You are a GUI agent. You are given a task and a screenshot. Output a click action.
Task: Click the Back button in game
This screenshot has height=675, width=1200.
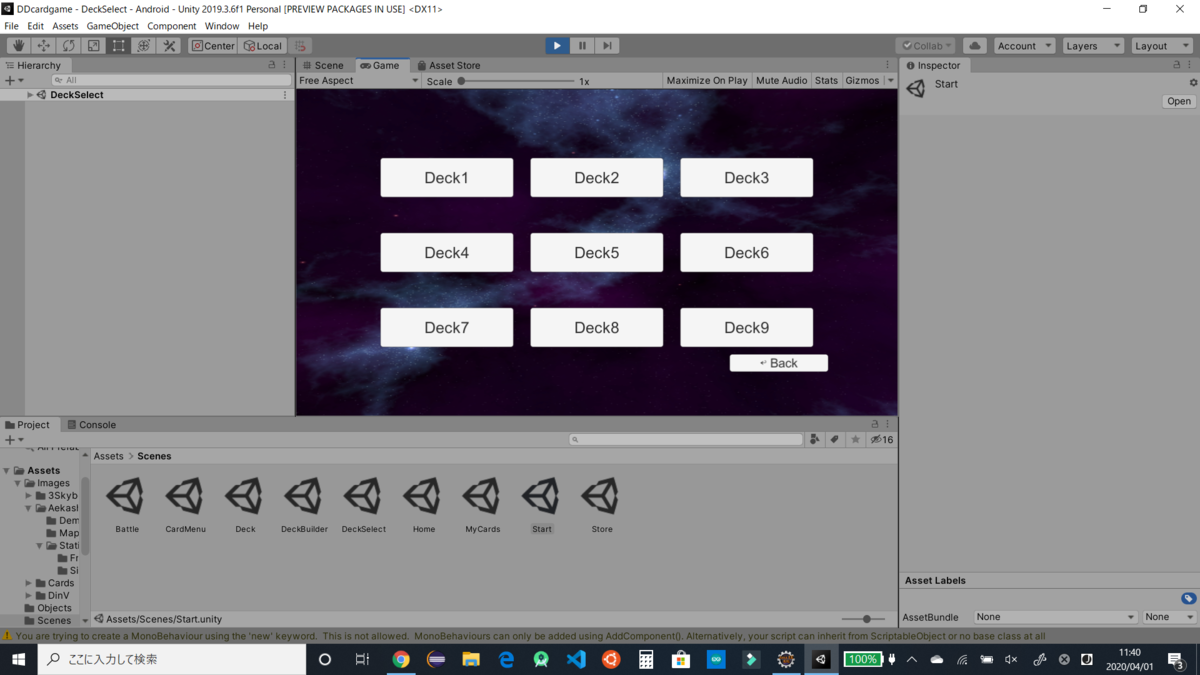779,363
